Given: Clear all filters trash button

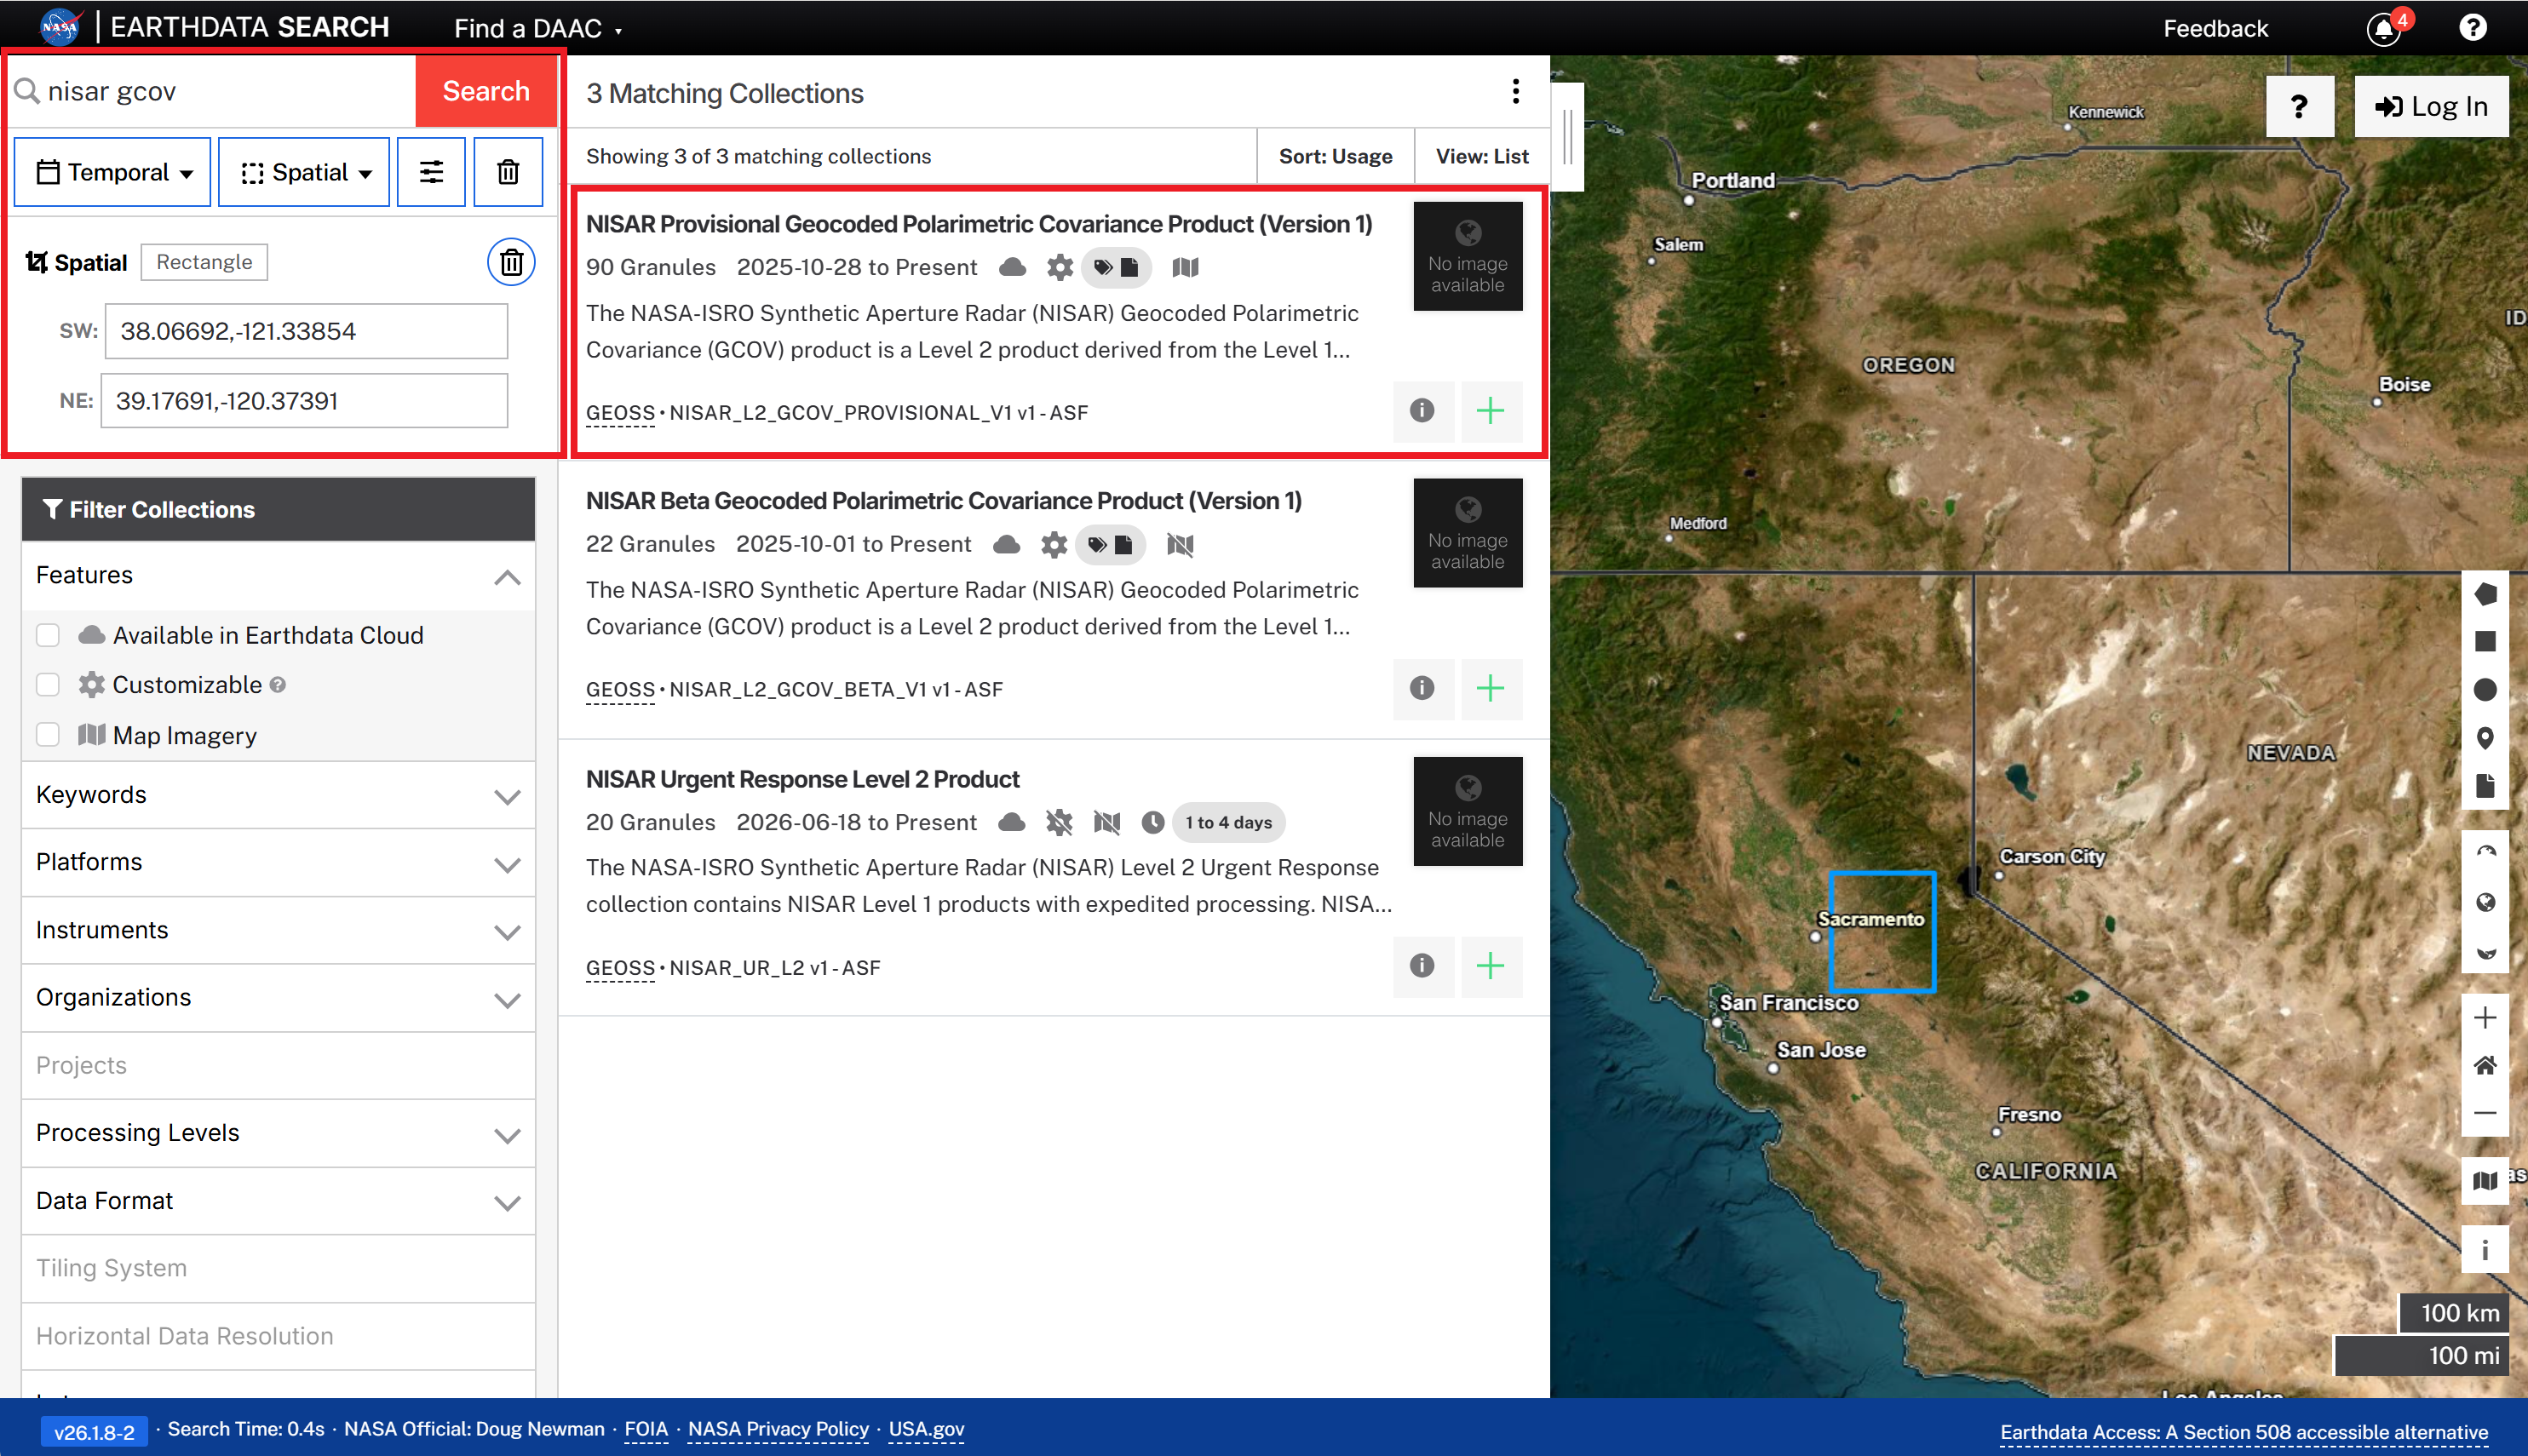Looking at the screenshot, I should 508,172.
